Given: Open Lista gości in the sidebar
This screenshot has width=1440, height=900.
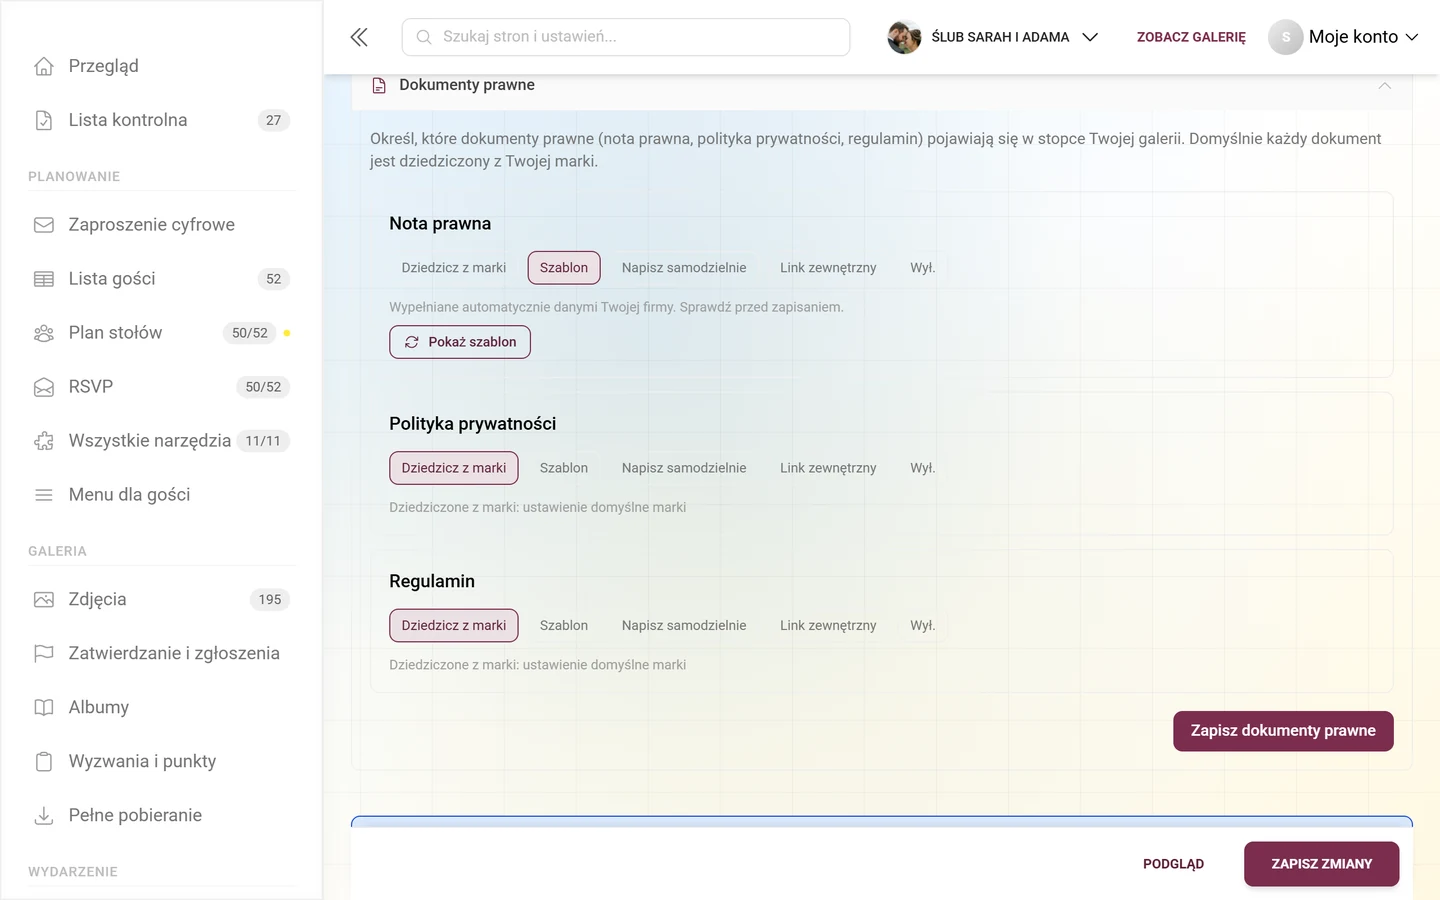Looking at the screenshot, I should [x=162, y=279].
